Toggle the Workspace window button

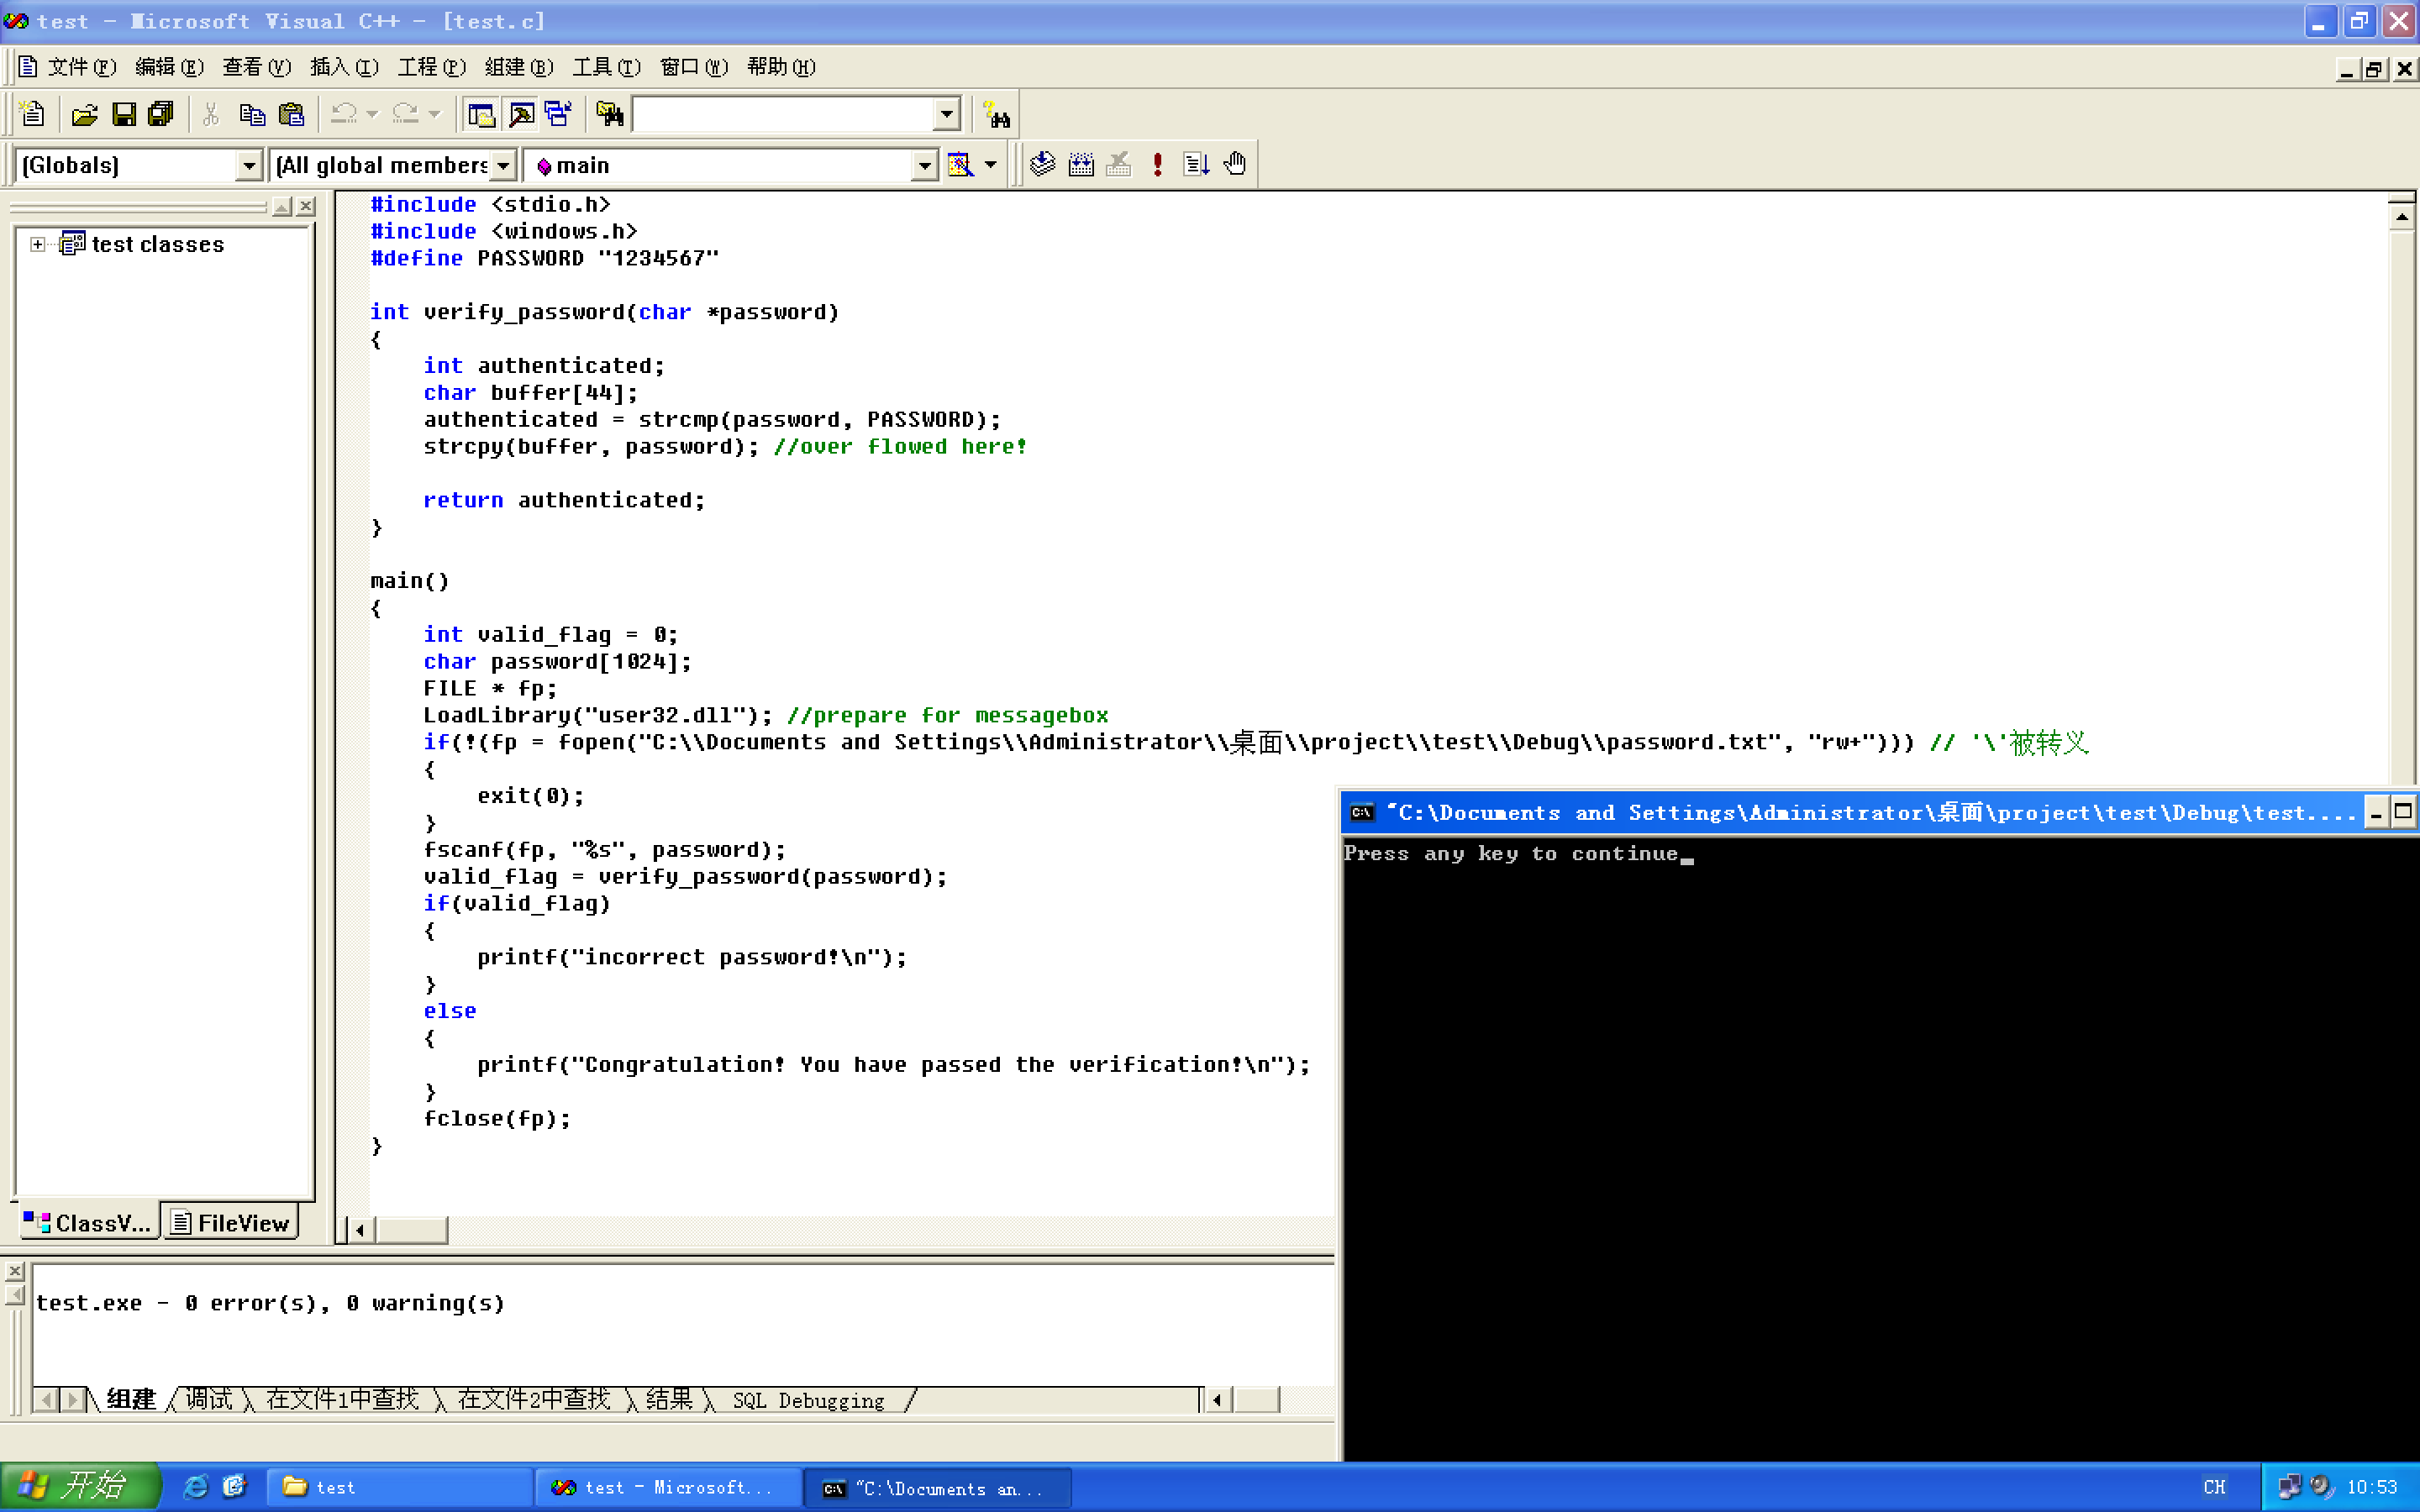coord(481,115)
